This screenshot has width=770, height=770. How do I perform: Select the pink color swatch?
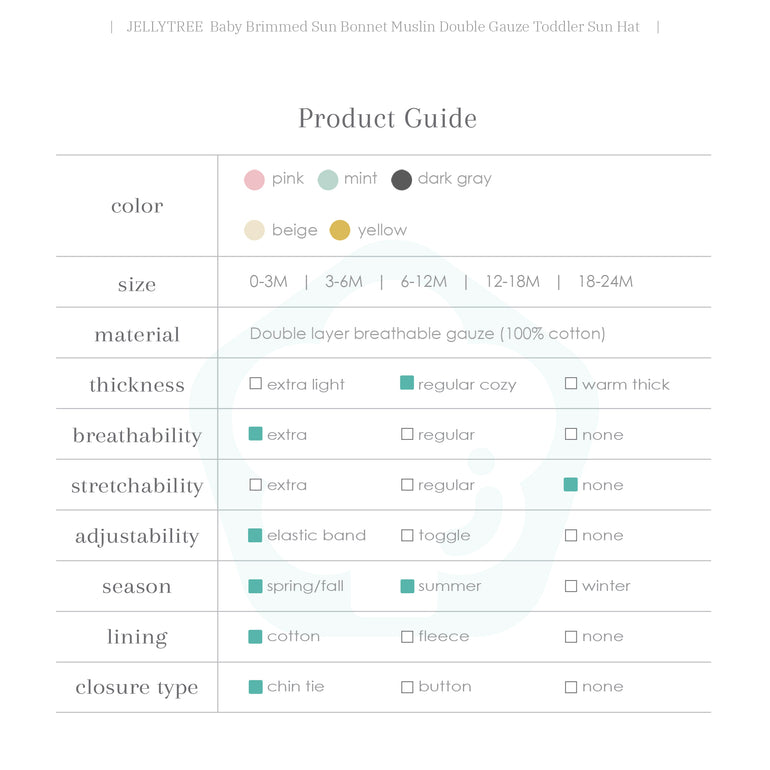(x=254, y=180)
